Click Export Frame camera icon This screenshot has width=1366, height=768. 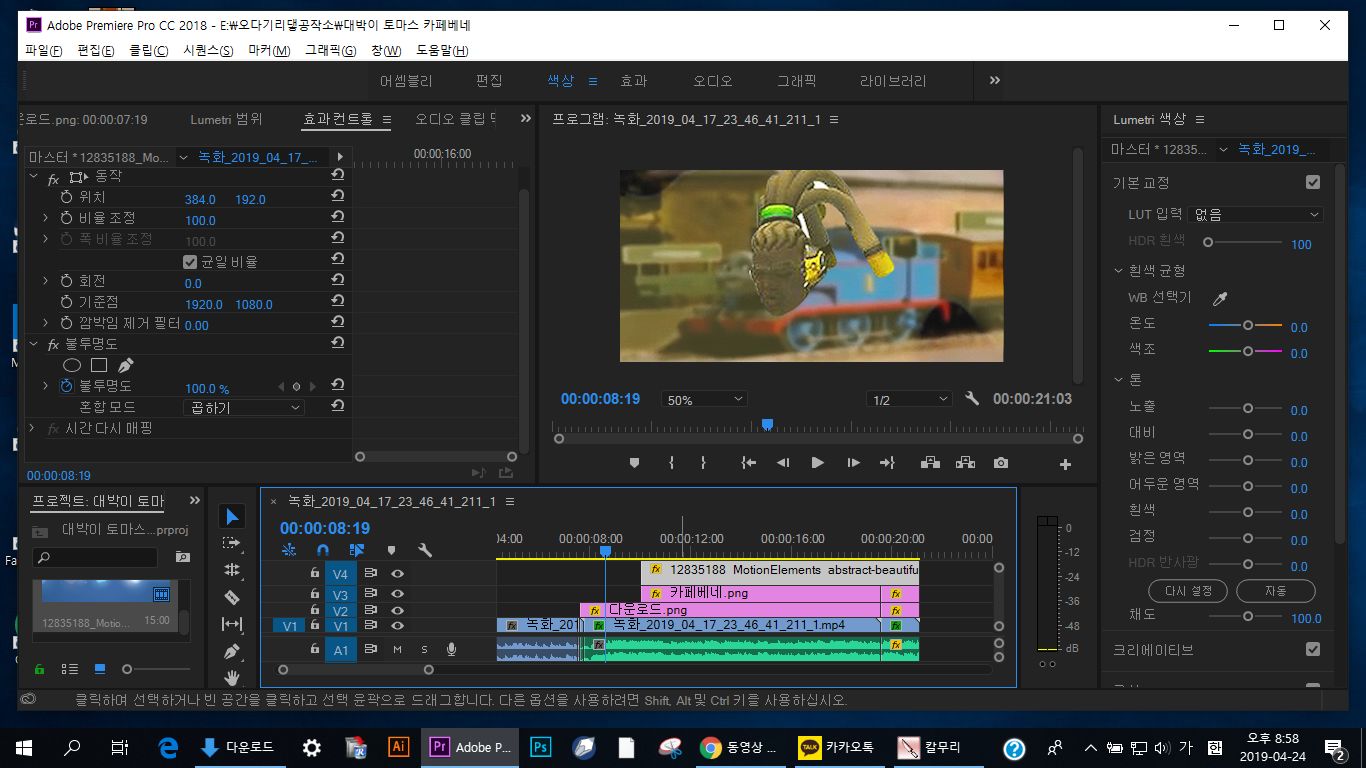click(1001, 463)
